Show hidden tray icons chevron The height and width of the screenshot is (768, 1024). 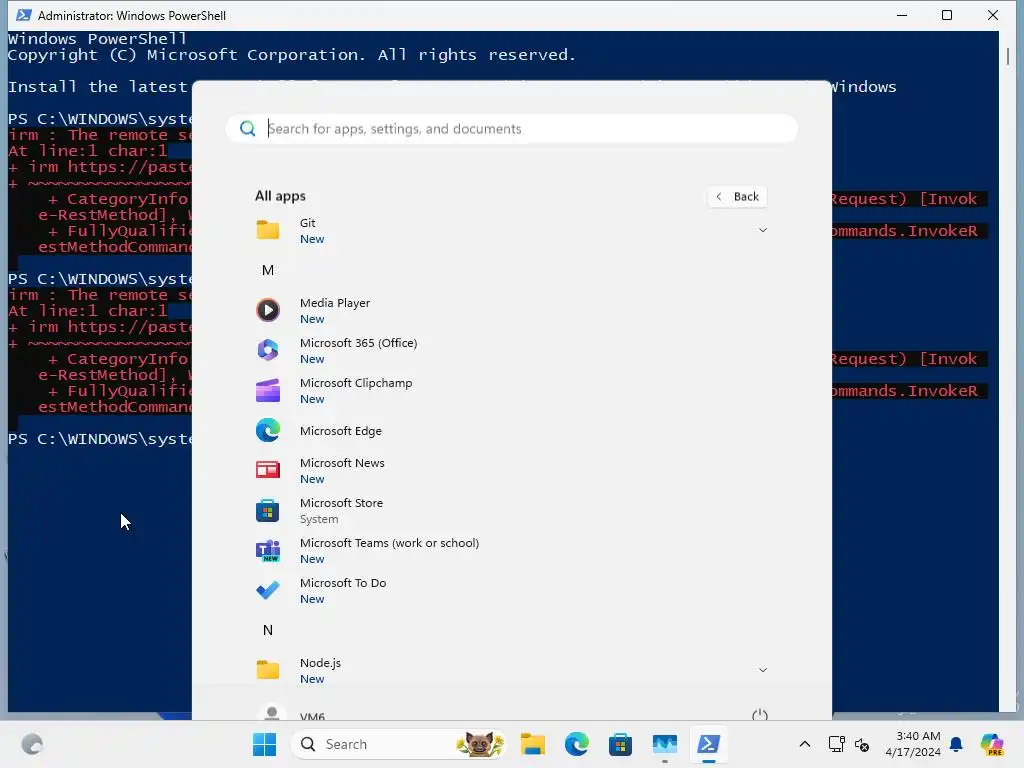805,744
